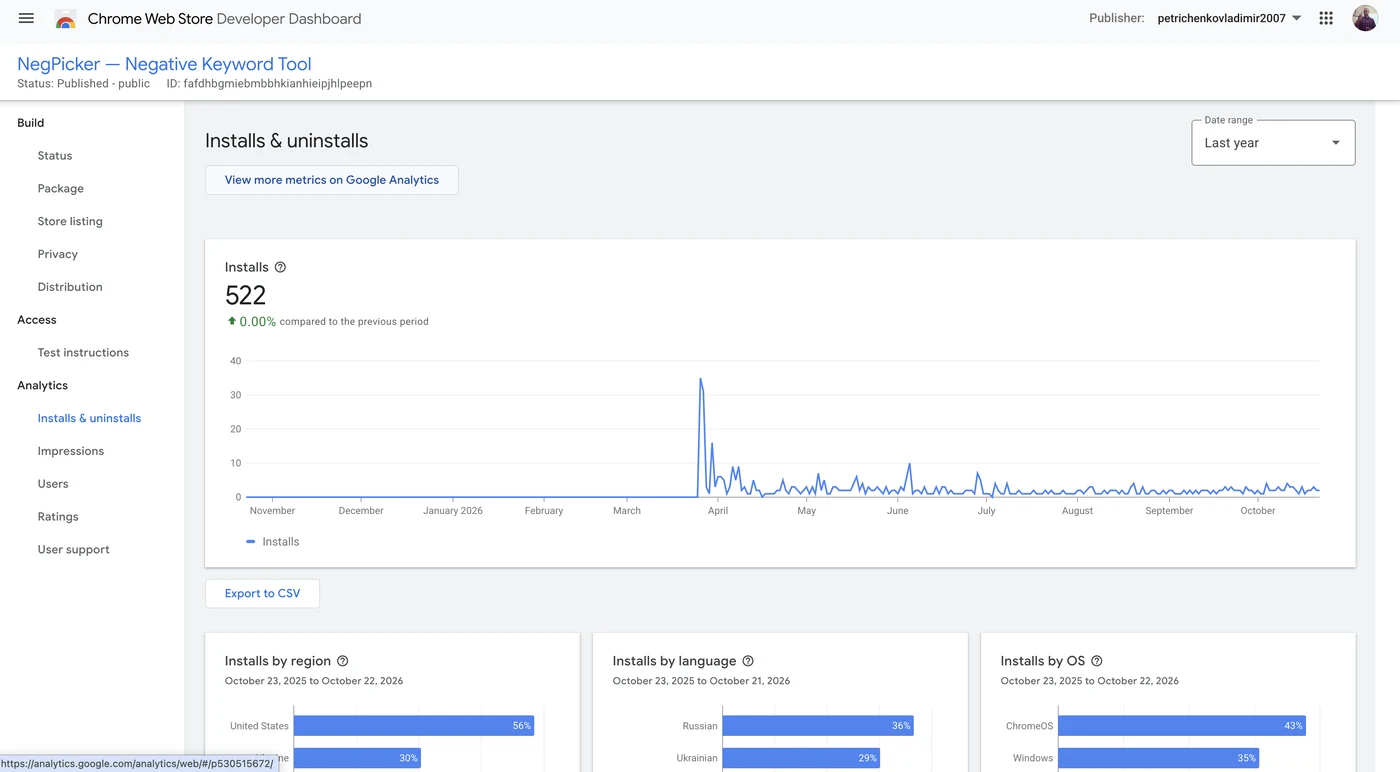Go to Status in the sidebar

pos(55,156)
